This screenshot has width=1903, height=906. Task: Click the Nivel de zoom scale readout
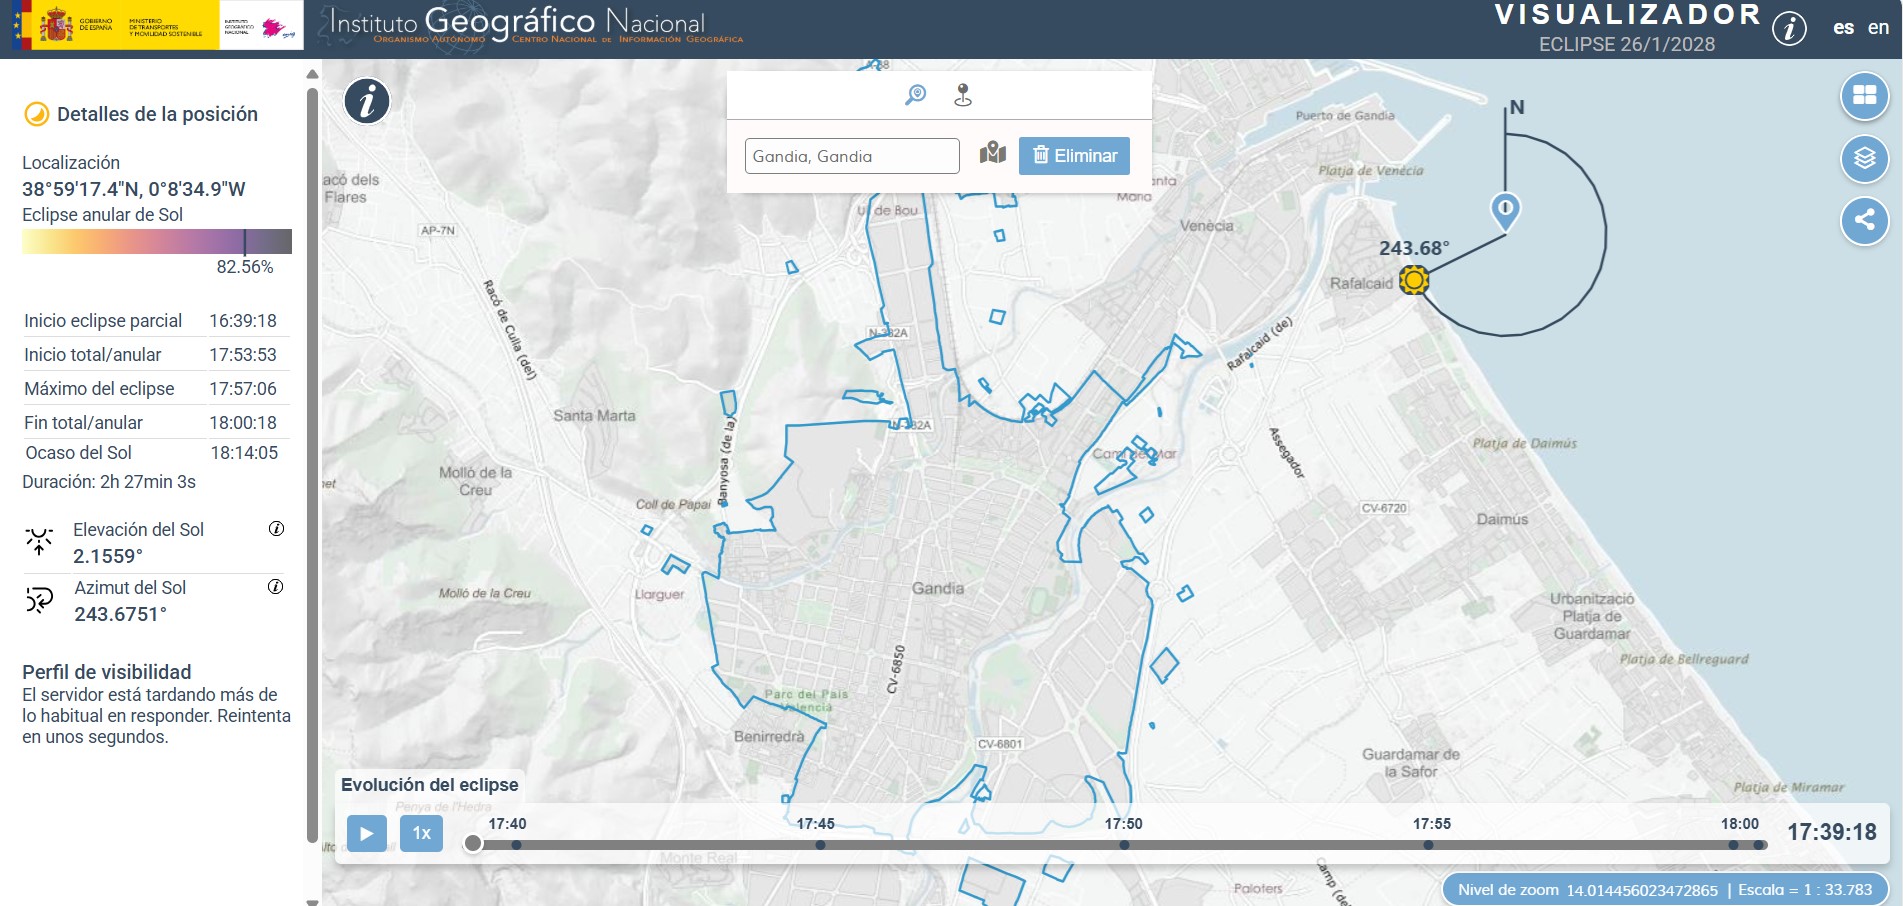(1665, 890)
